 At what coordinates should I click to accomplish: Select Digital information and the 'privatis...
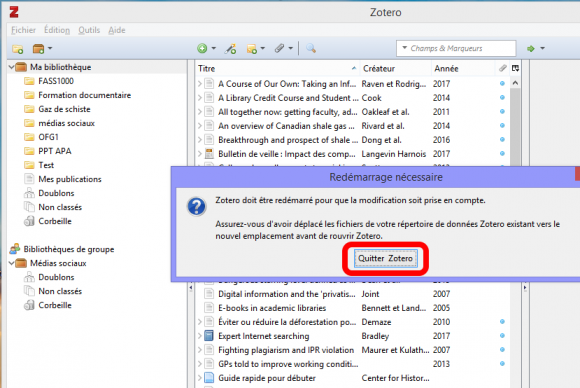click(286, 294)
